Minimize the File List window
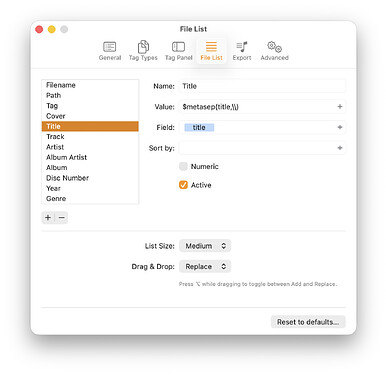The width and height of the screenshot is (386, 375). (52, 29)
